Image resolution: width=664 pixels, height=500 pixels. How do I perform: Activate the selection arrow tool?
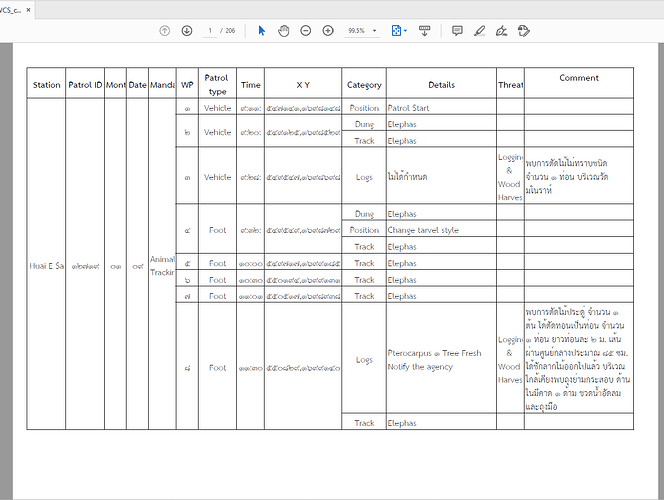[262, 31]
